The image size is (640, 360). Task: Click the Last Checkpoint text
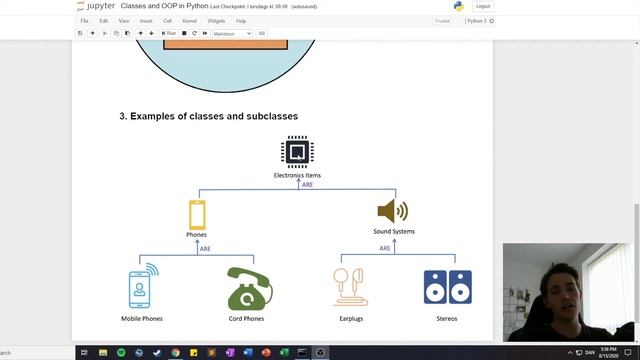249,7
